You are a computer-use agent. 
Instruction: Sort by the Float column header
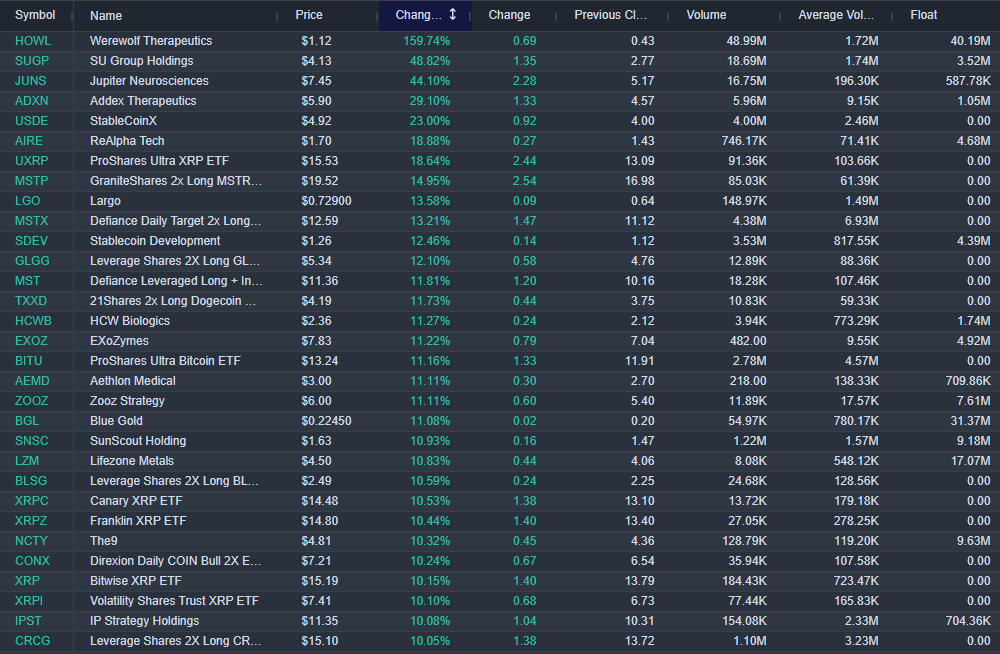tap(923, 15)
